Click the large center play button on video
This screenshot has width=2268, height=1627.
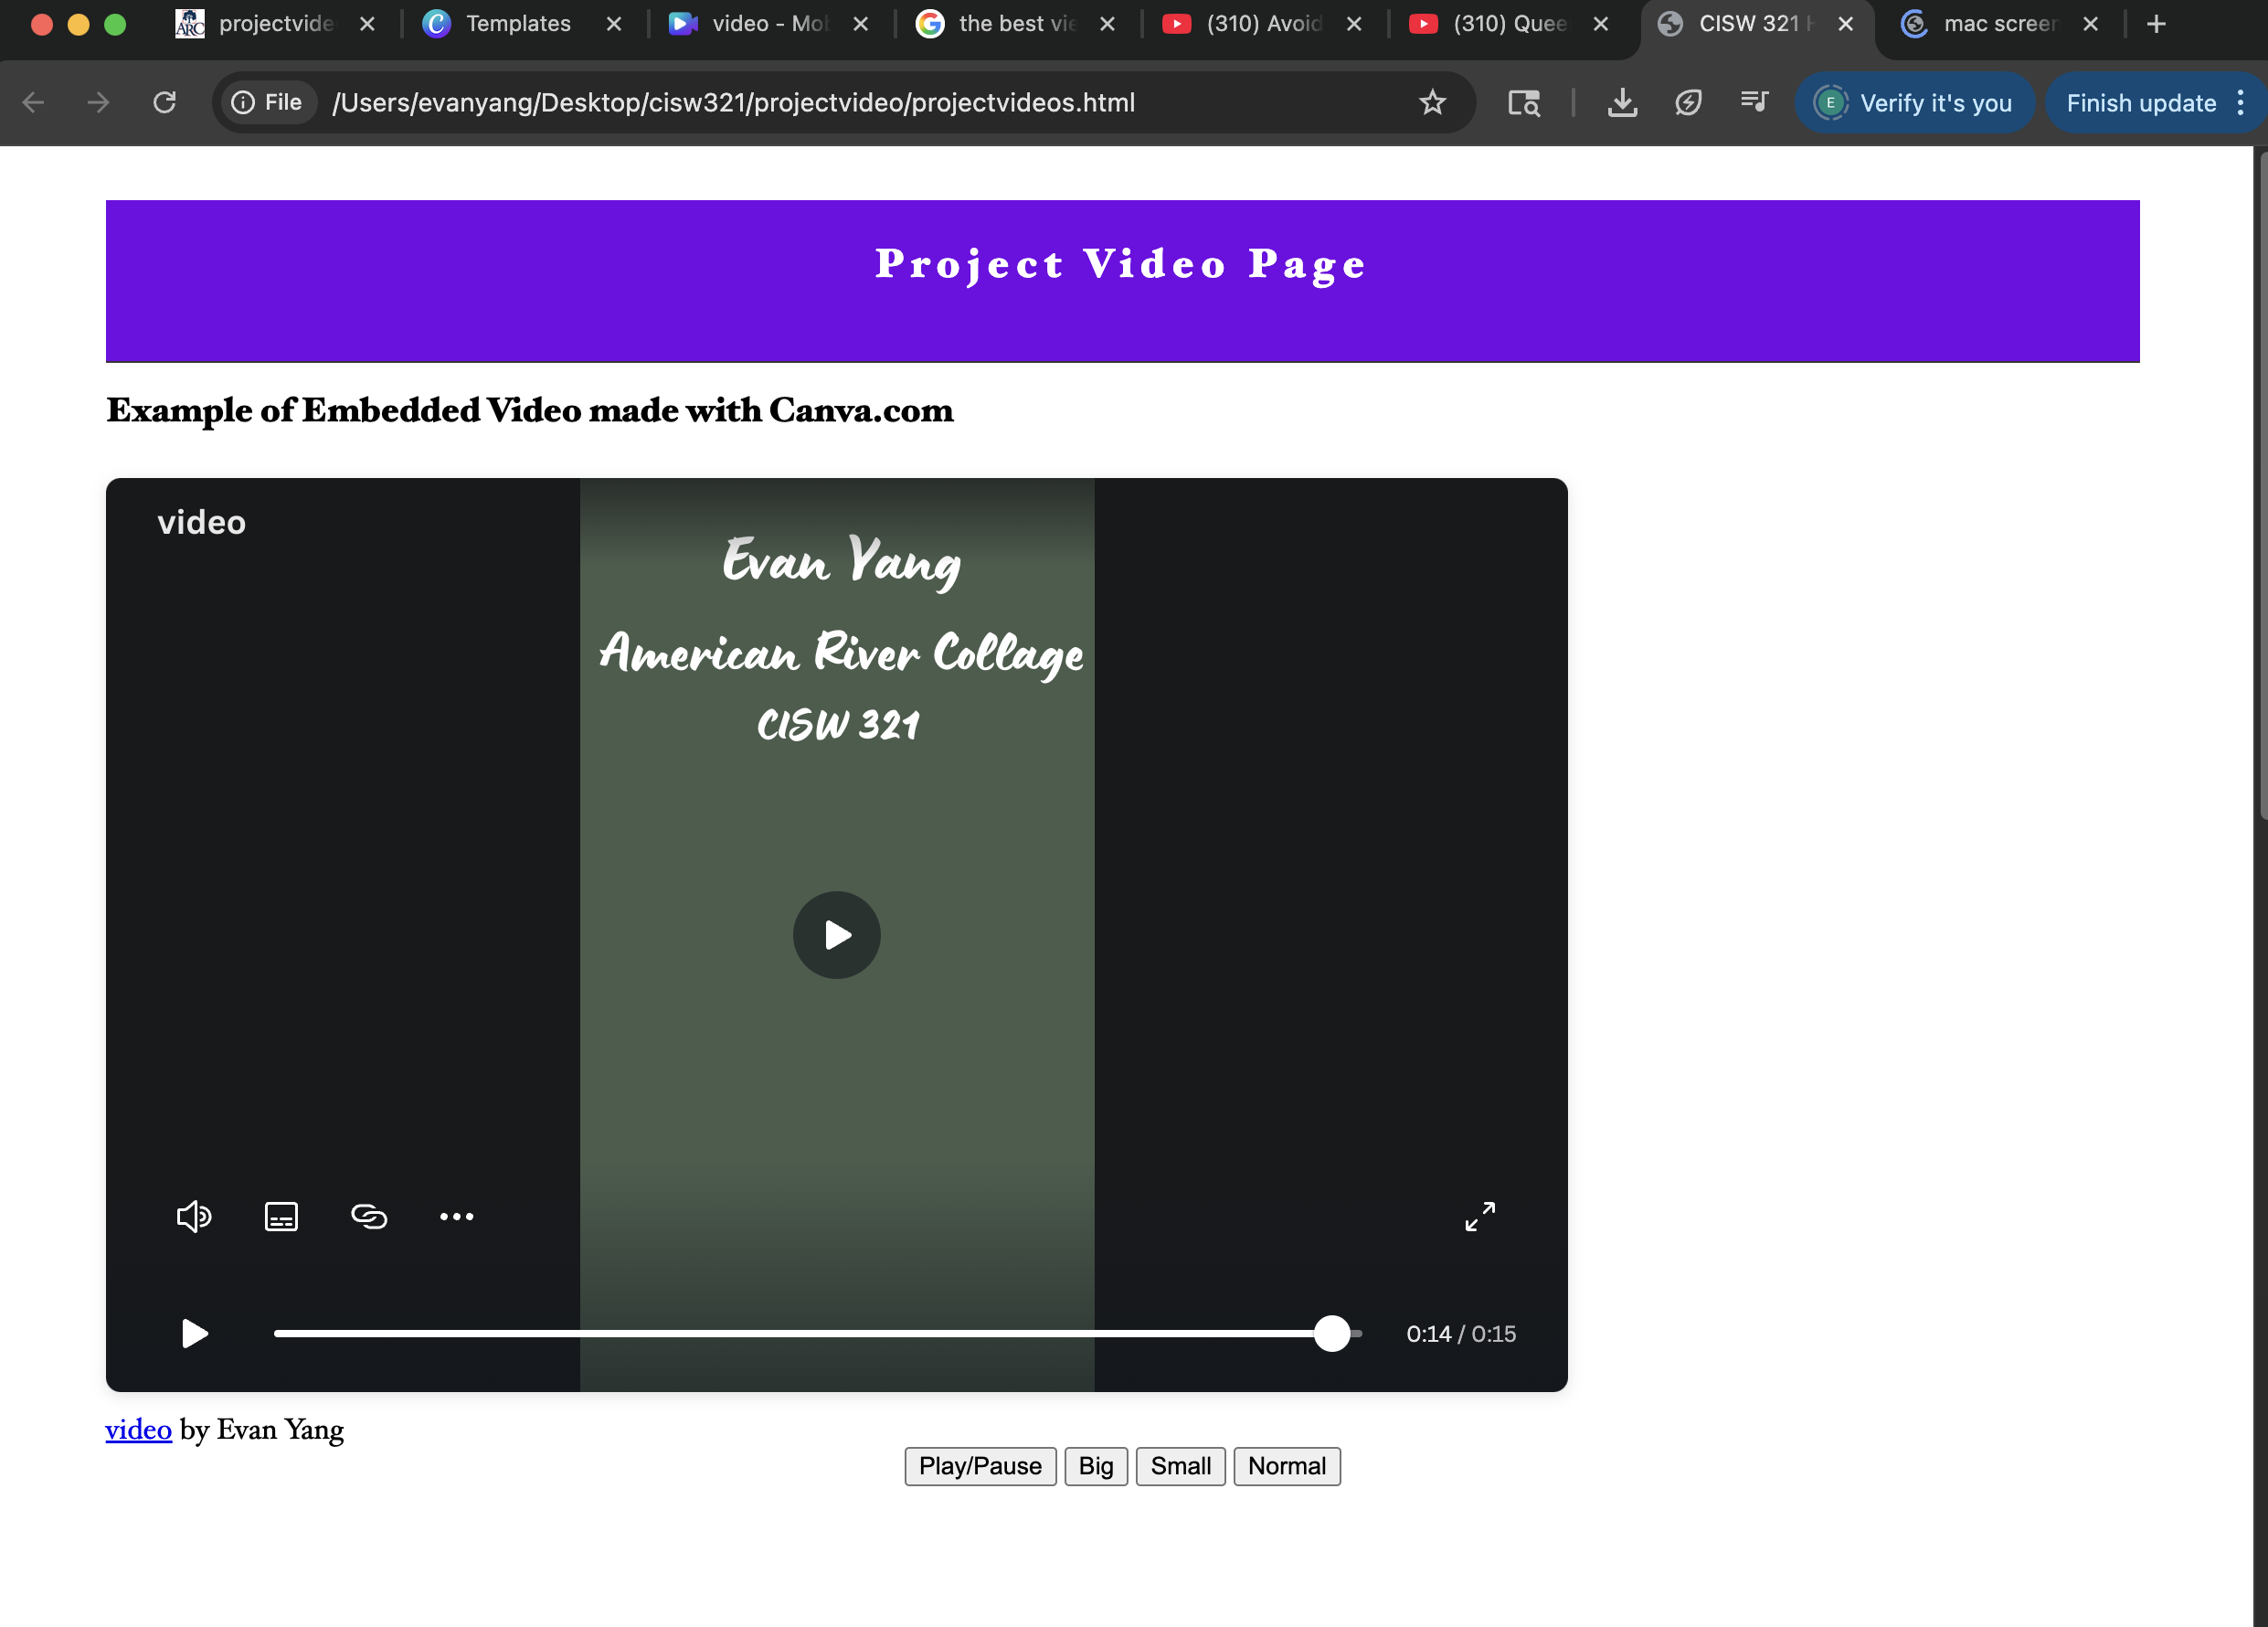pos(837,935)
